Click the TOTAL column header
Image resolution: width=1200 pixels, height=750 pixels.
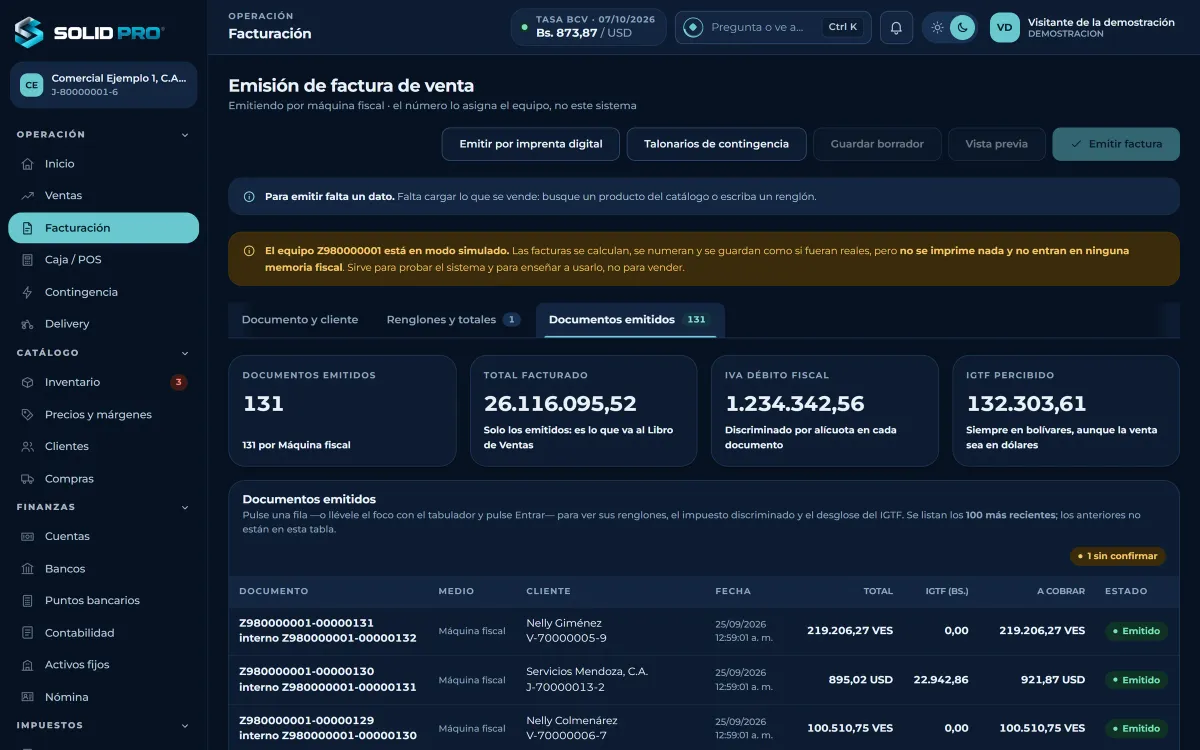point(878,591)
